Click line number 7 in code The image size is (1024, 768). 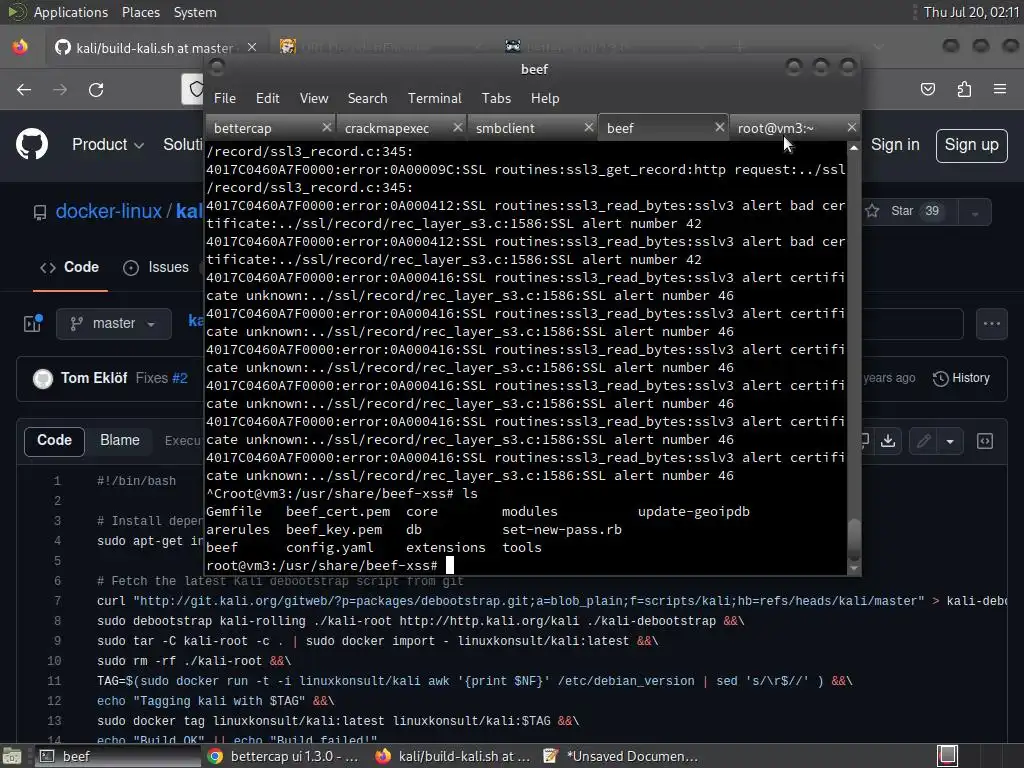click(57, 601)
